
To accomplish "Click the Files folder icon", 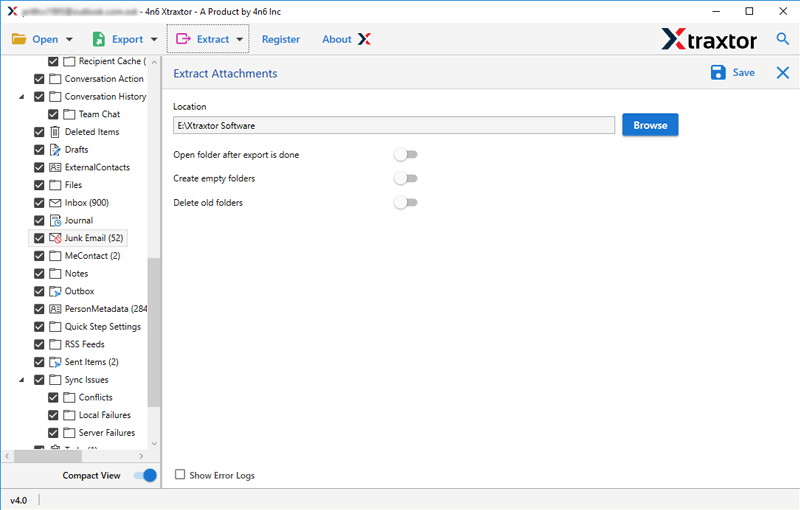I will [x=55, y=185].
